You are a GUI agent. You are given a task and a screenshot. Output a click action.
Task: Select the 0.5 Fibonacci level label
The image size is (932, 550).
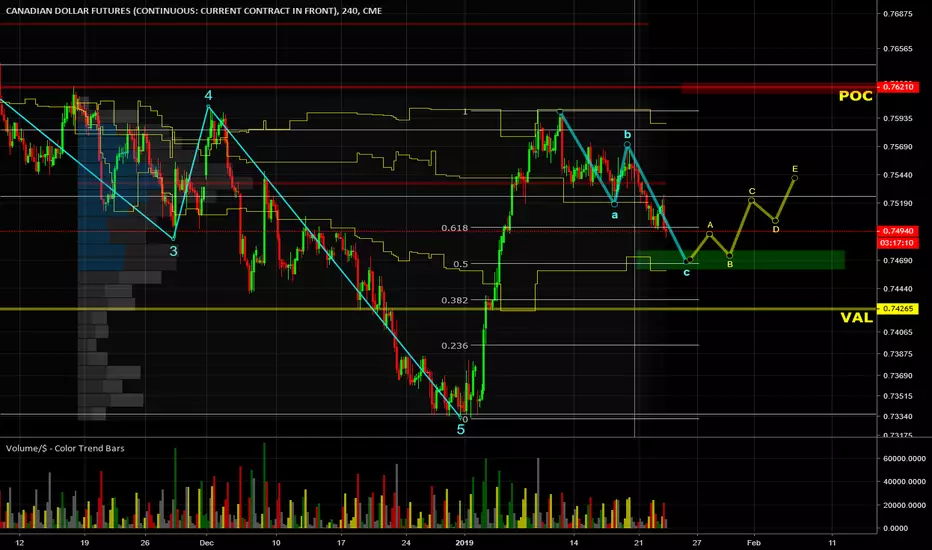coord(461,264)
